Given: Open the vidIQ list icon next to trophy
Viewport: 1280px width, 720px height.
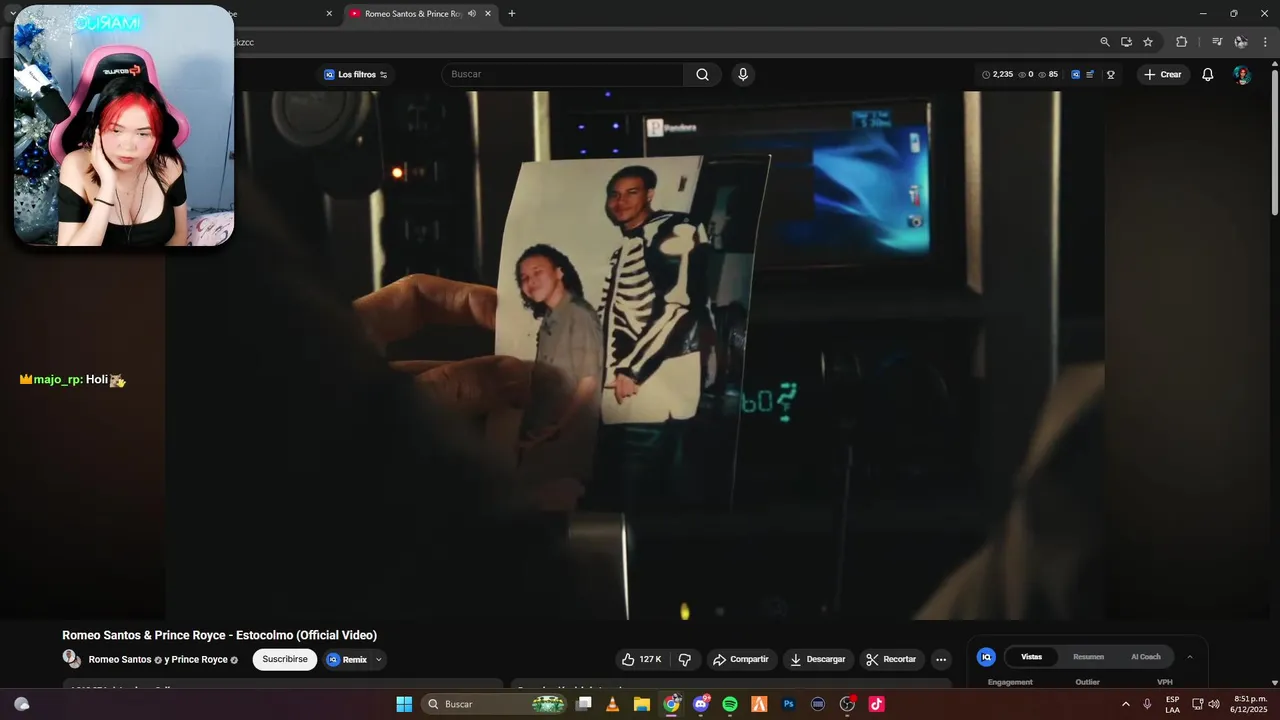Looking at the screenshot, I should click(x=1090, y=75).
